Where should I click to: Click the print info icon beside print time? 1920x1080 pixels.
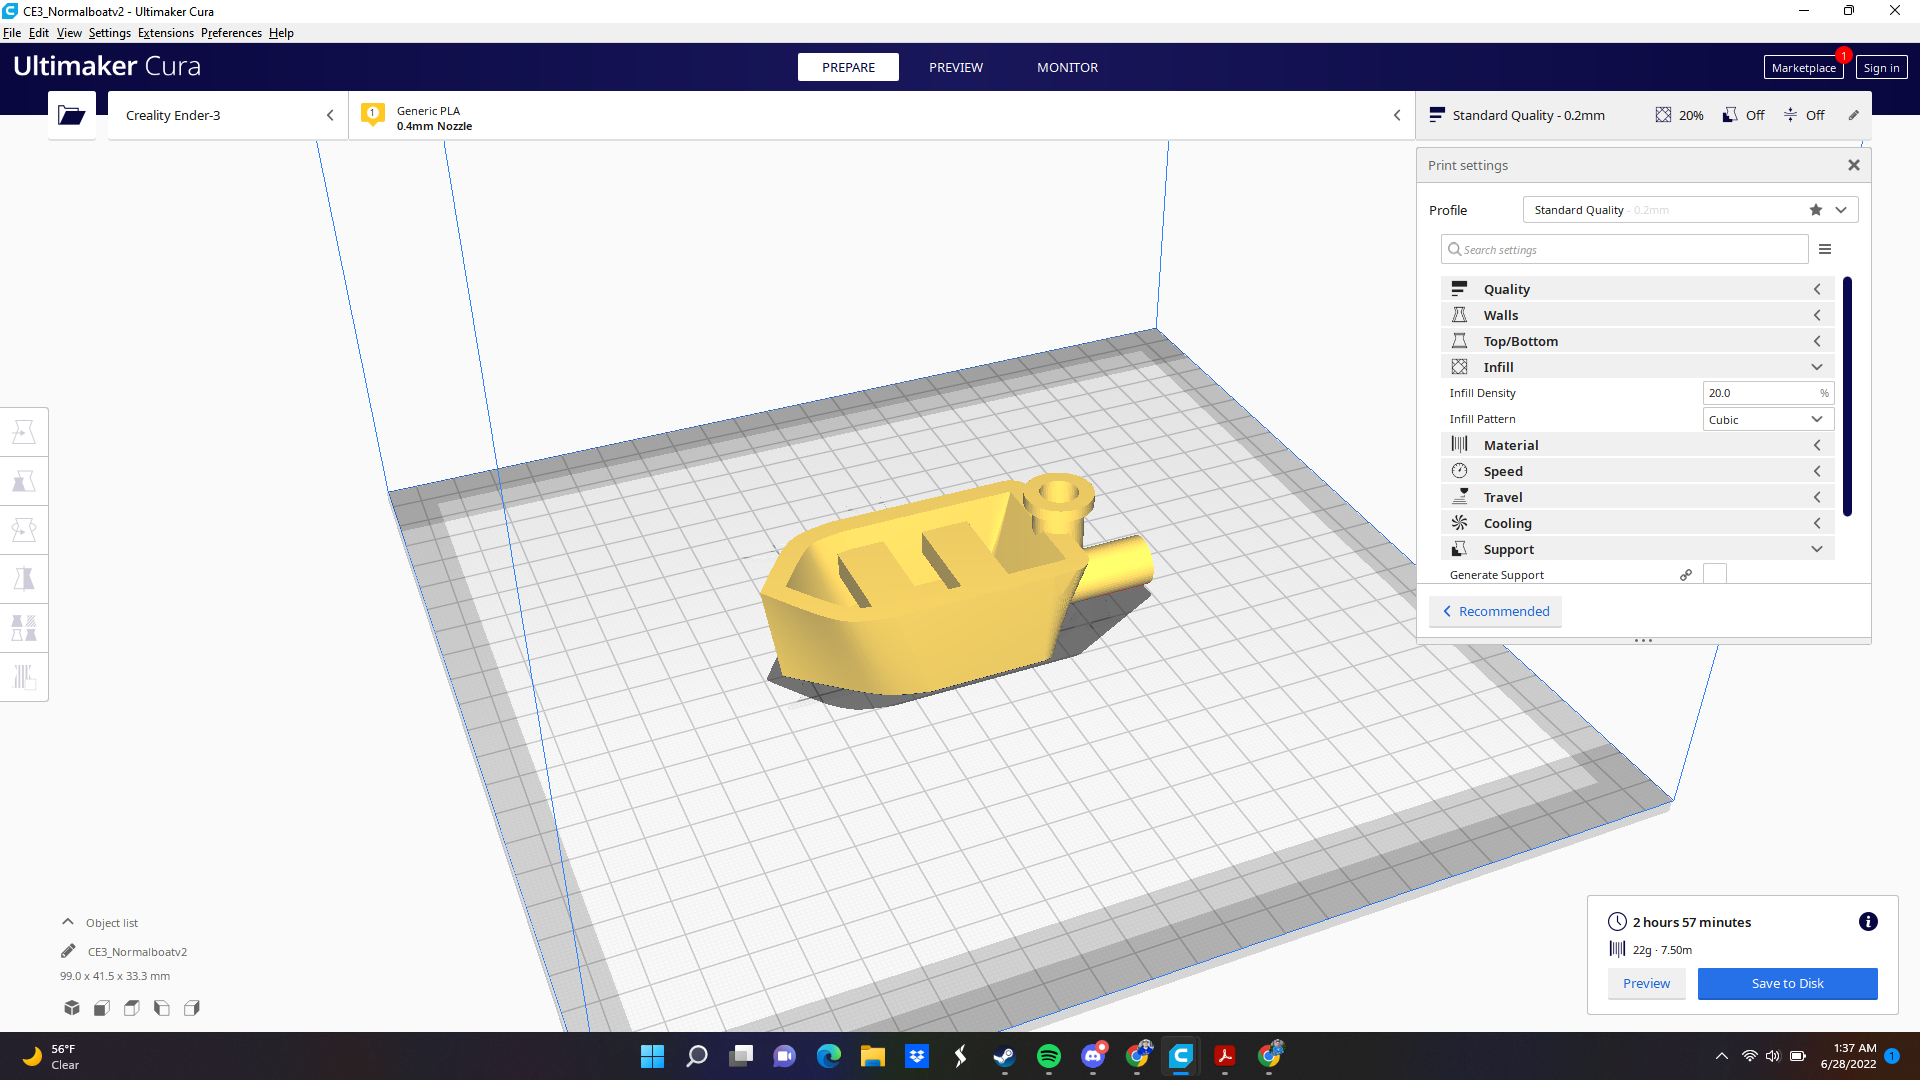[1868, 922]
